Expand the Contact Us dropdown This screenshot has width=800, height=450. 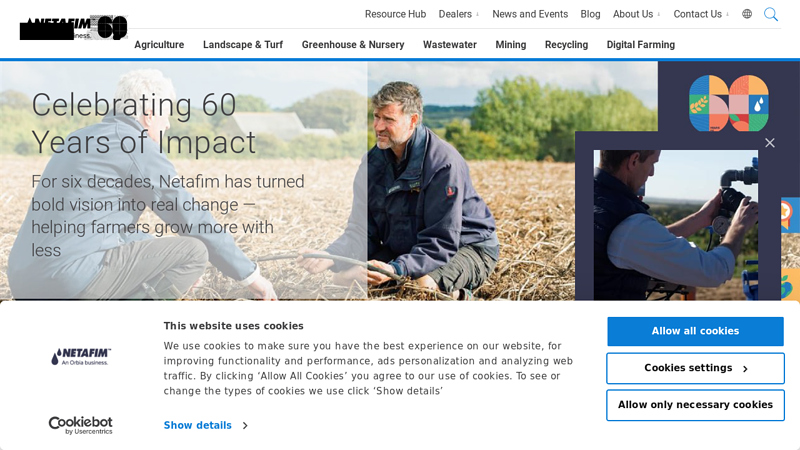(x=700, y=14)
